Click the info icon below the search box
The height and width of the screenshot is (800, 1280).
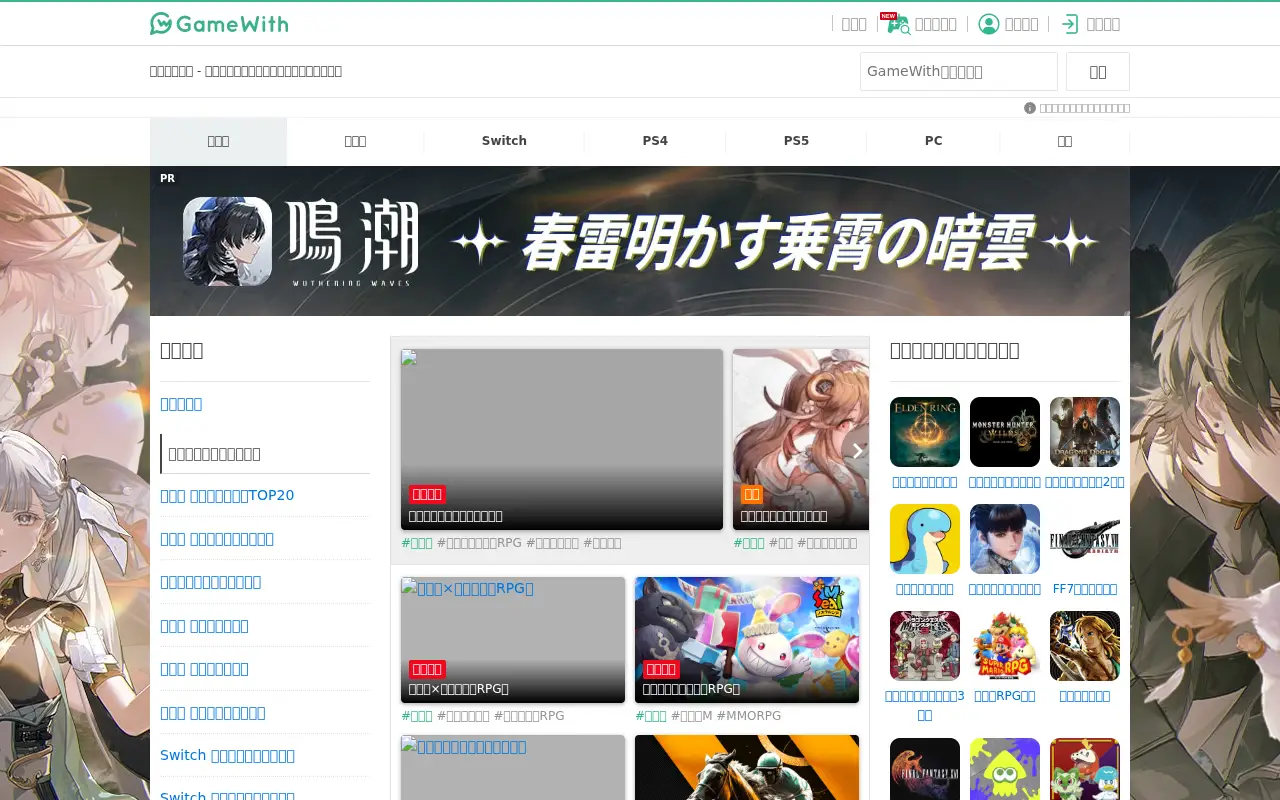click(1030, 108)
